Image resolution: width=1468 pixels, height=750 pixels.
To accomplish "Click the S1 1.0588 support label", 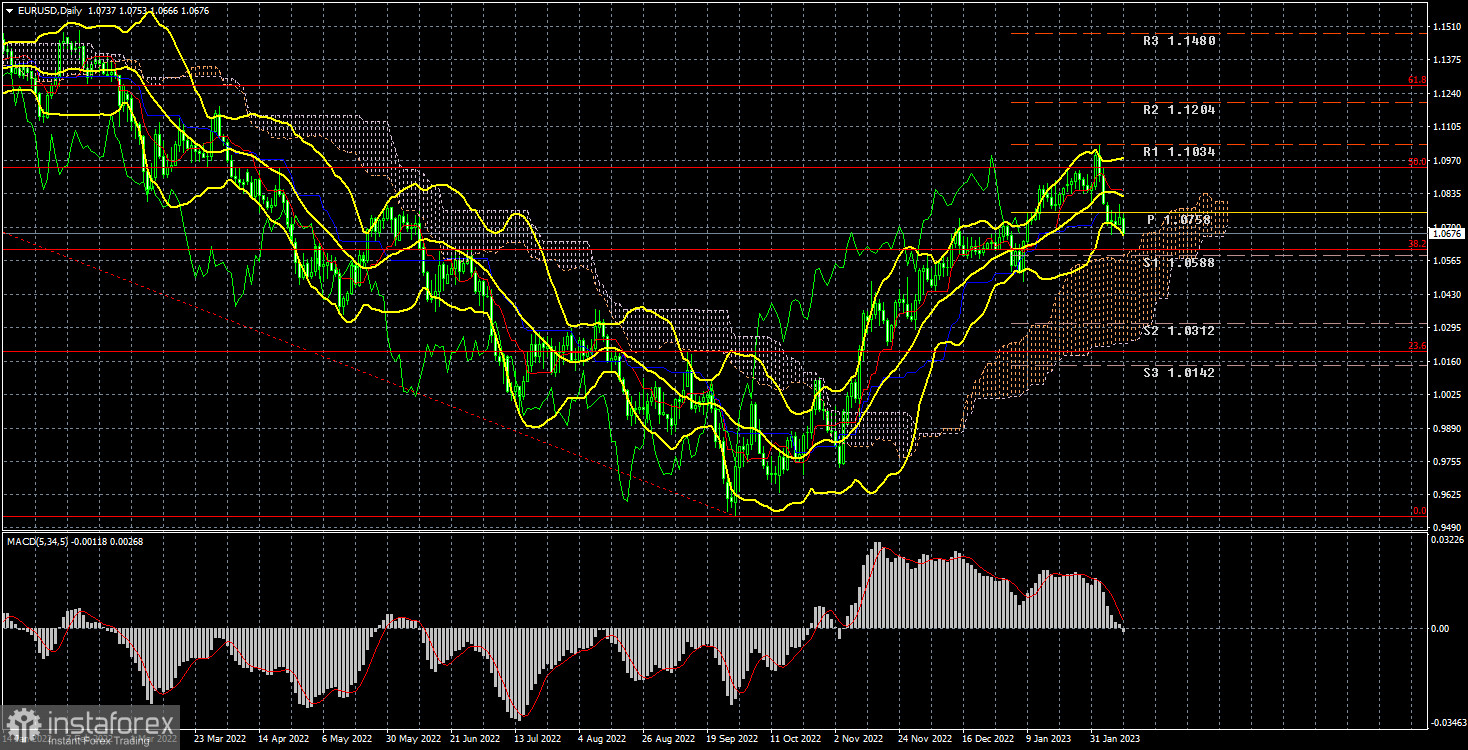I will tap(1180, 263).
